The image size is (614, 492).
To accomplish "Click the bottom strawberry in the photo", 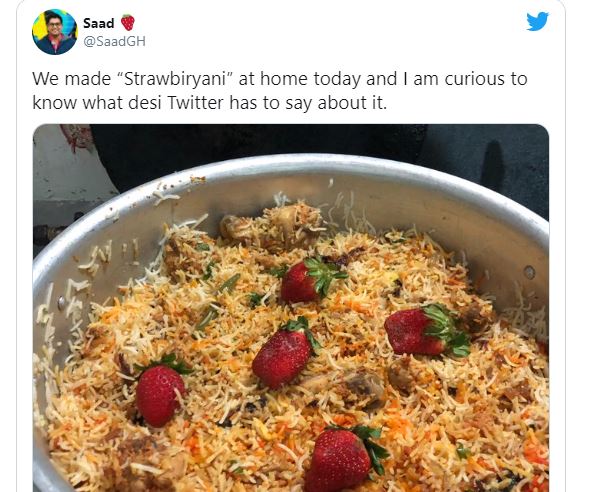I will [345, 458].
